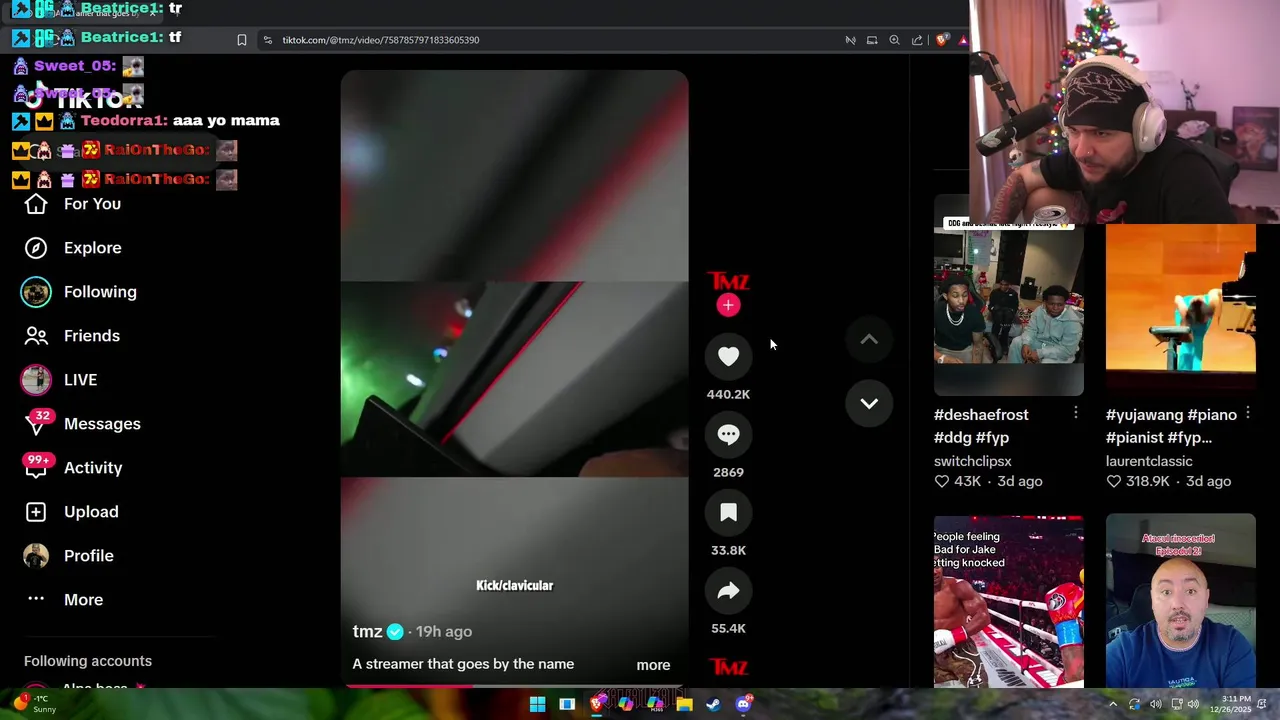Open Messages in the sidebar
Viewport: 1280px width, 720px height.
pos(102,424)
